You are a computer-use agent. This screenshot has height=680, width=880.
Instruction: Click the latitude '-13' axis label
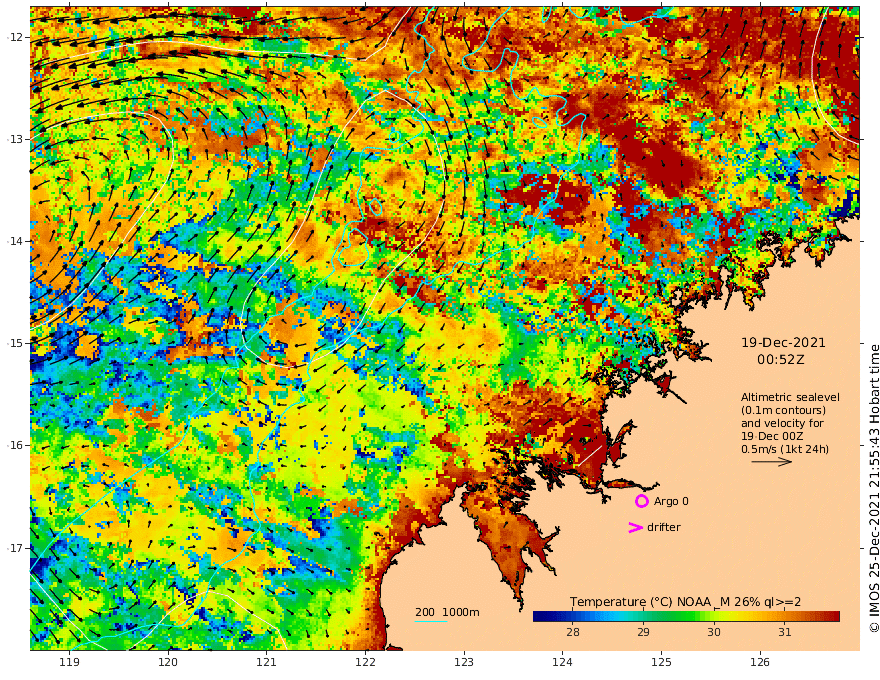[x=15, y=139]
